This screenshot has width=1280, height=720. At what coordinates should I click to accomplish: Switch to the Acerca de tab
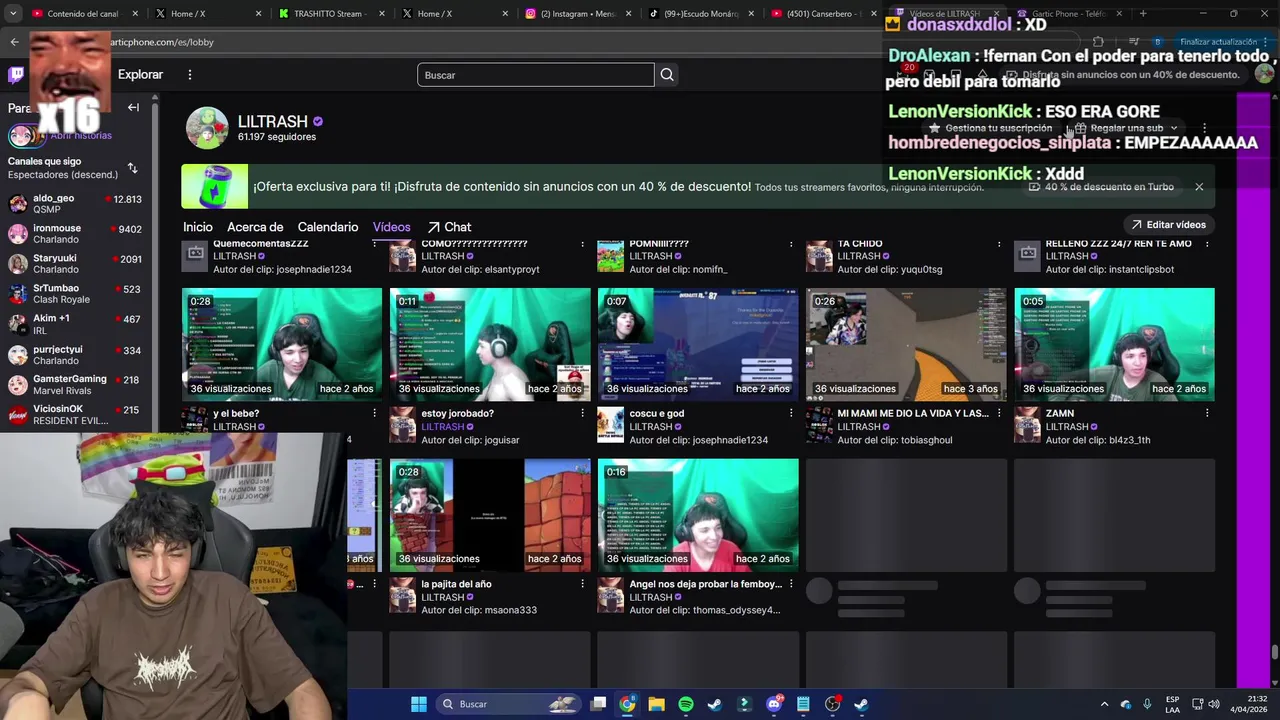coord(255,227)
